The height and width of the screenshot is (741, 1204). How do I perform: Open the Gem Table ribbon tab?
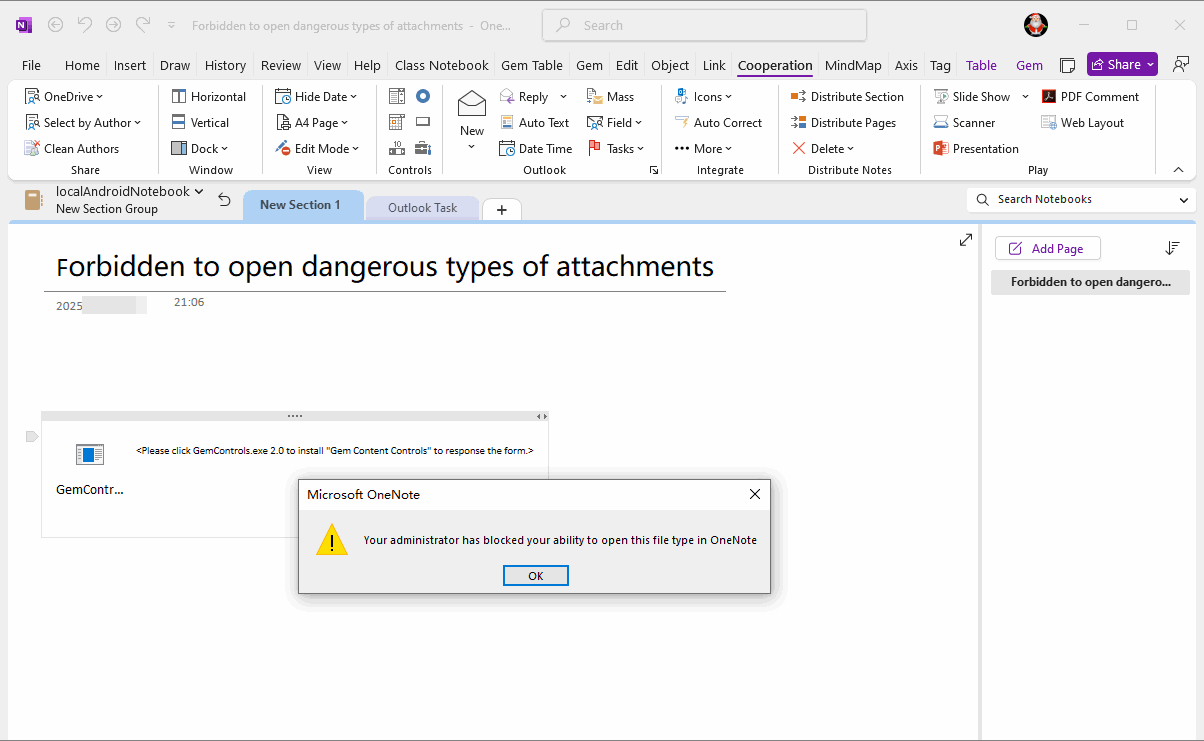click(x=532, y=65)
